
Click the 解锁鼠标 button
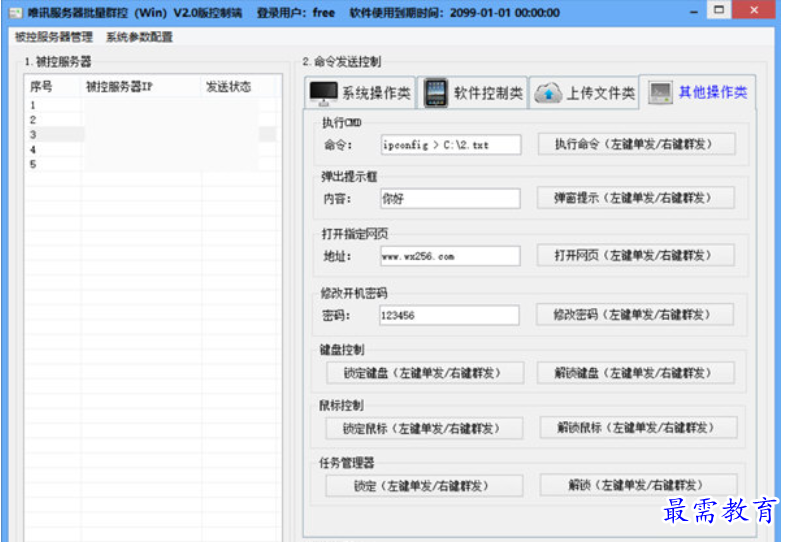pos(638,427)
